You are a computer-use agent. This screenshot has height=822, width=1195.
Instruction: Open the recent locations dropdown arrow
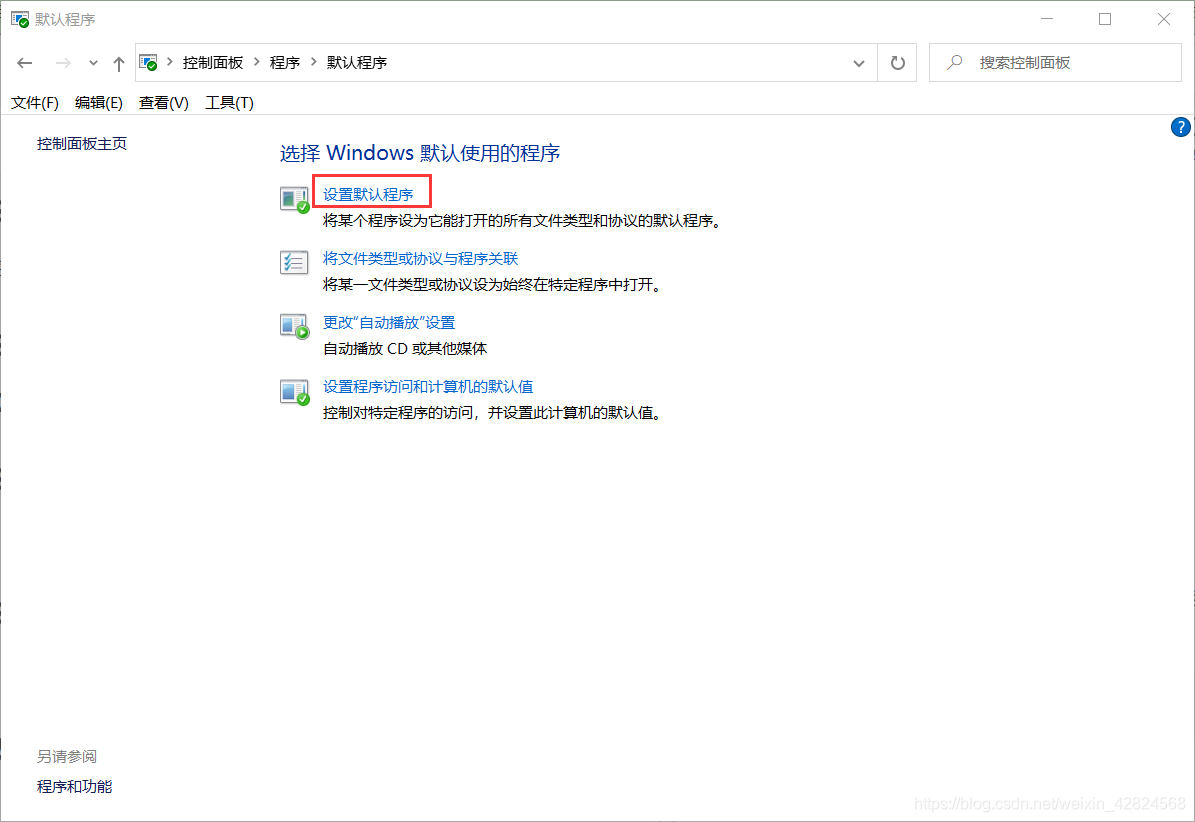[x=93, y=63]
